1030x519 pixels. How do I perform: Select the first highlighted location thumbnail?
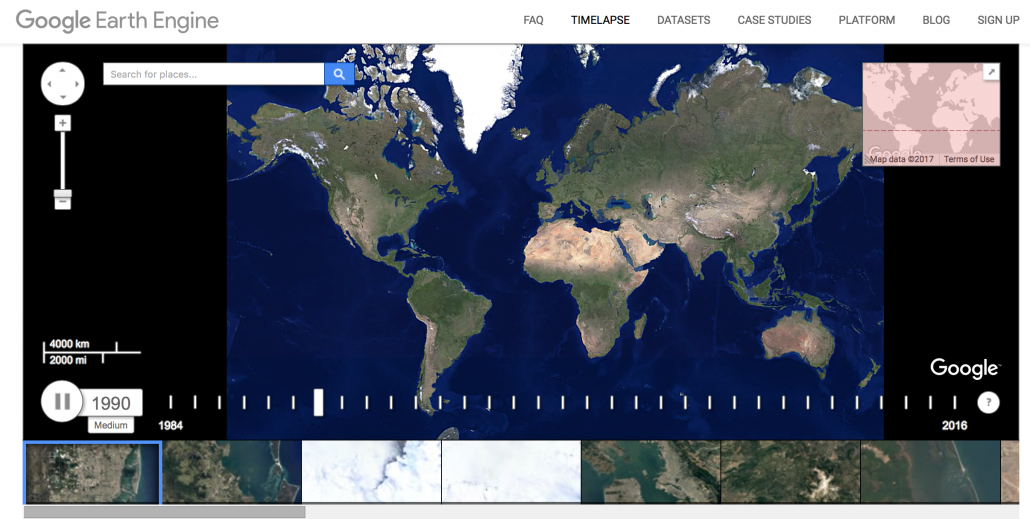pos(93,472)
